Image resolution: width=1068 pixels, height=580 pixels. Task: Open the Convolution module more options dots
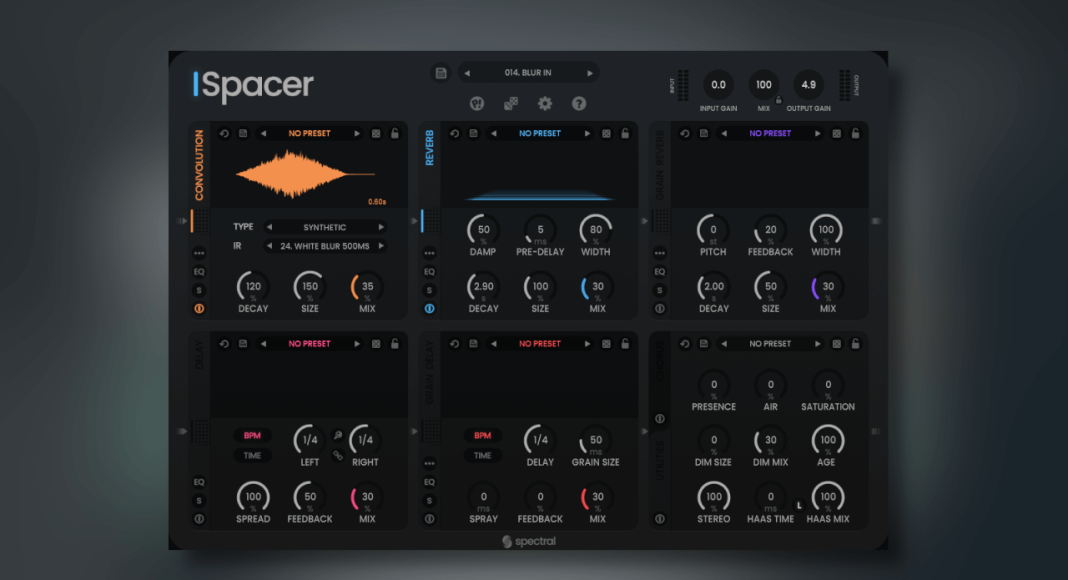[x=199, y=253]
